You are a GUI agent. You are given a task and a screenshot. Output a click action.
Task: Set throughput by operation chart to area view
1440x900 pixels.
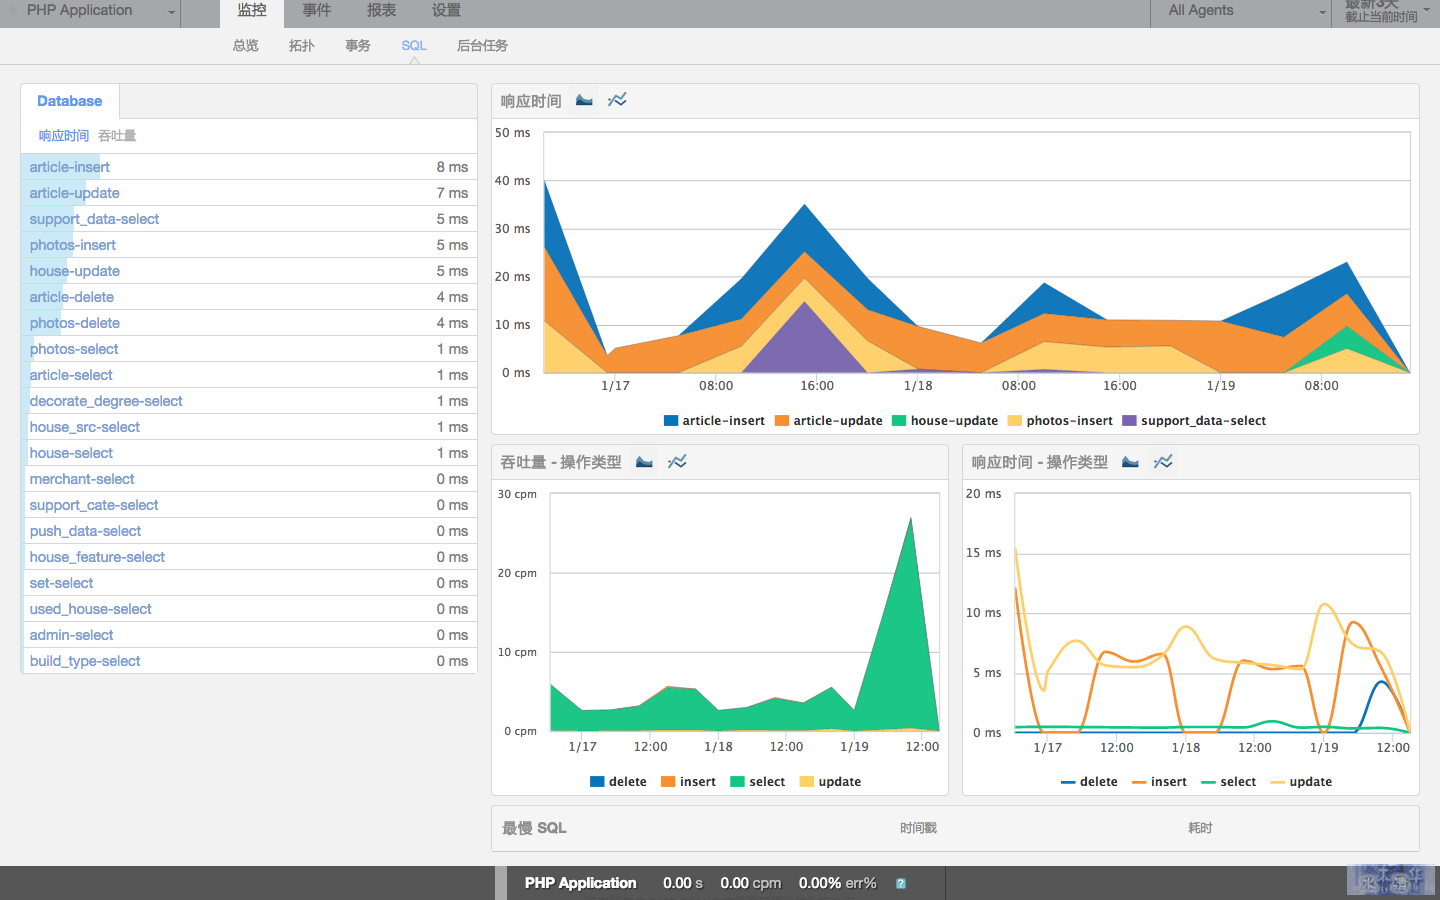click(644, 462)
